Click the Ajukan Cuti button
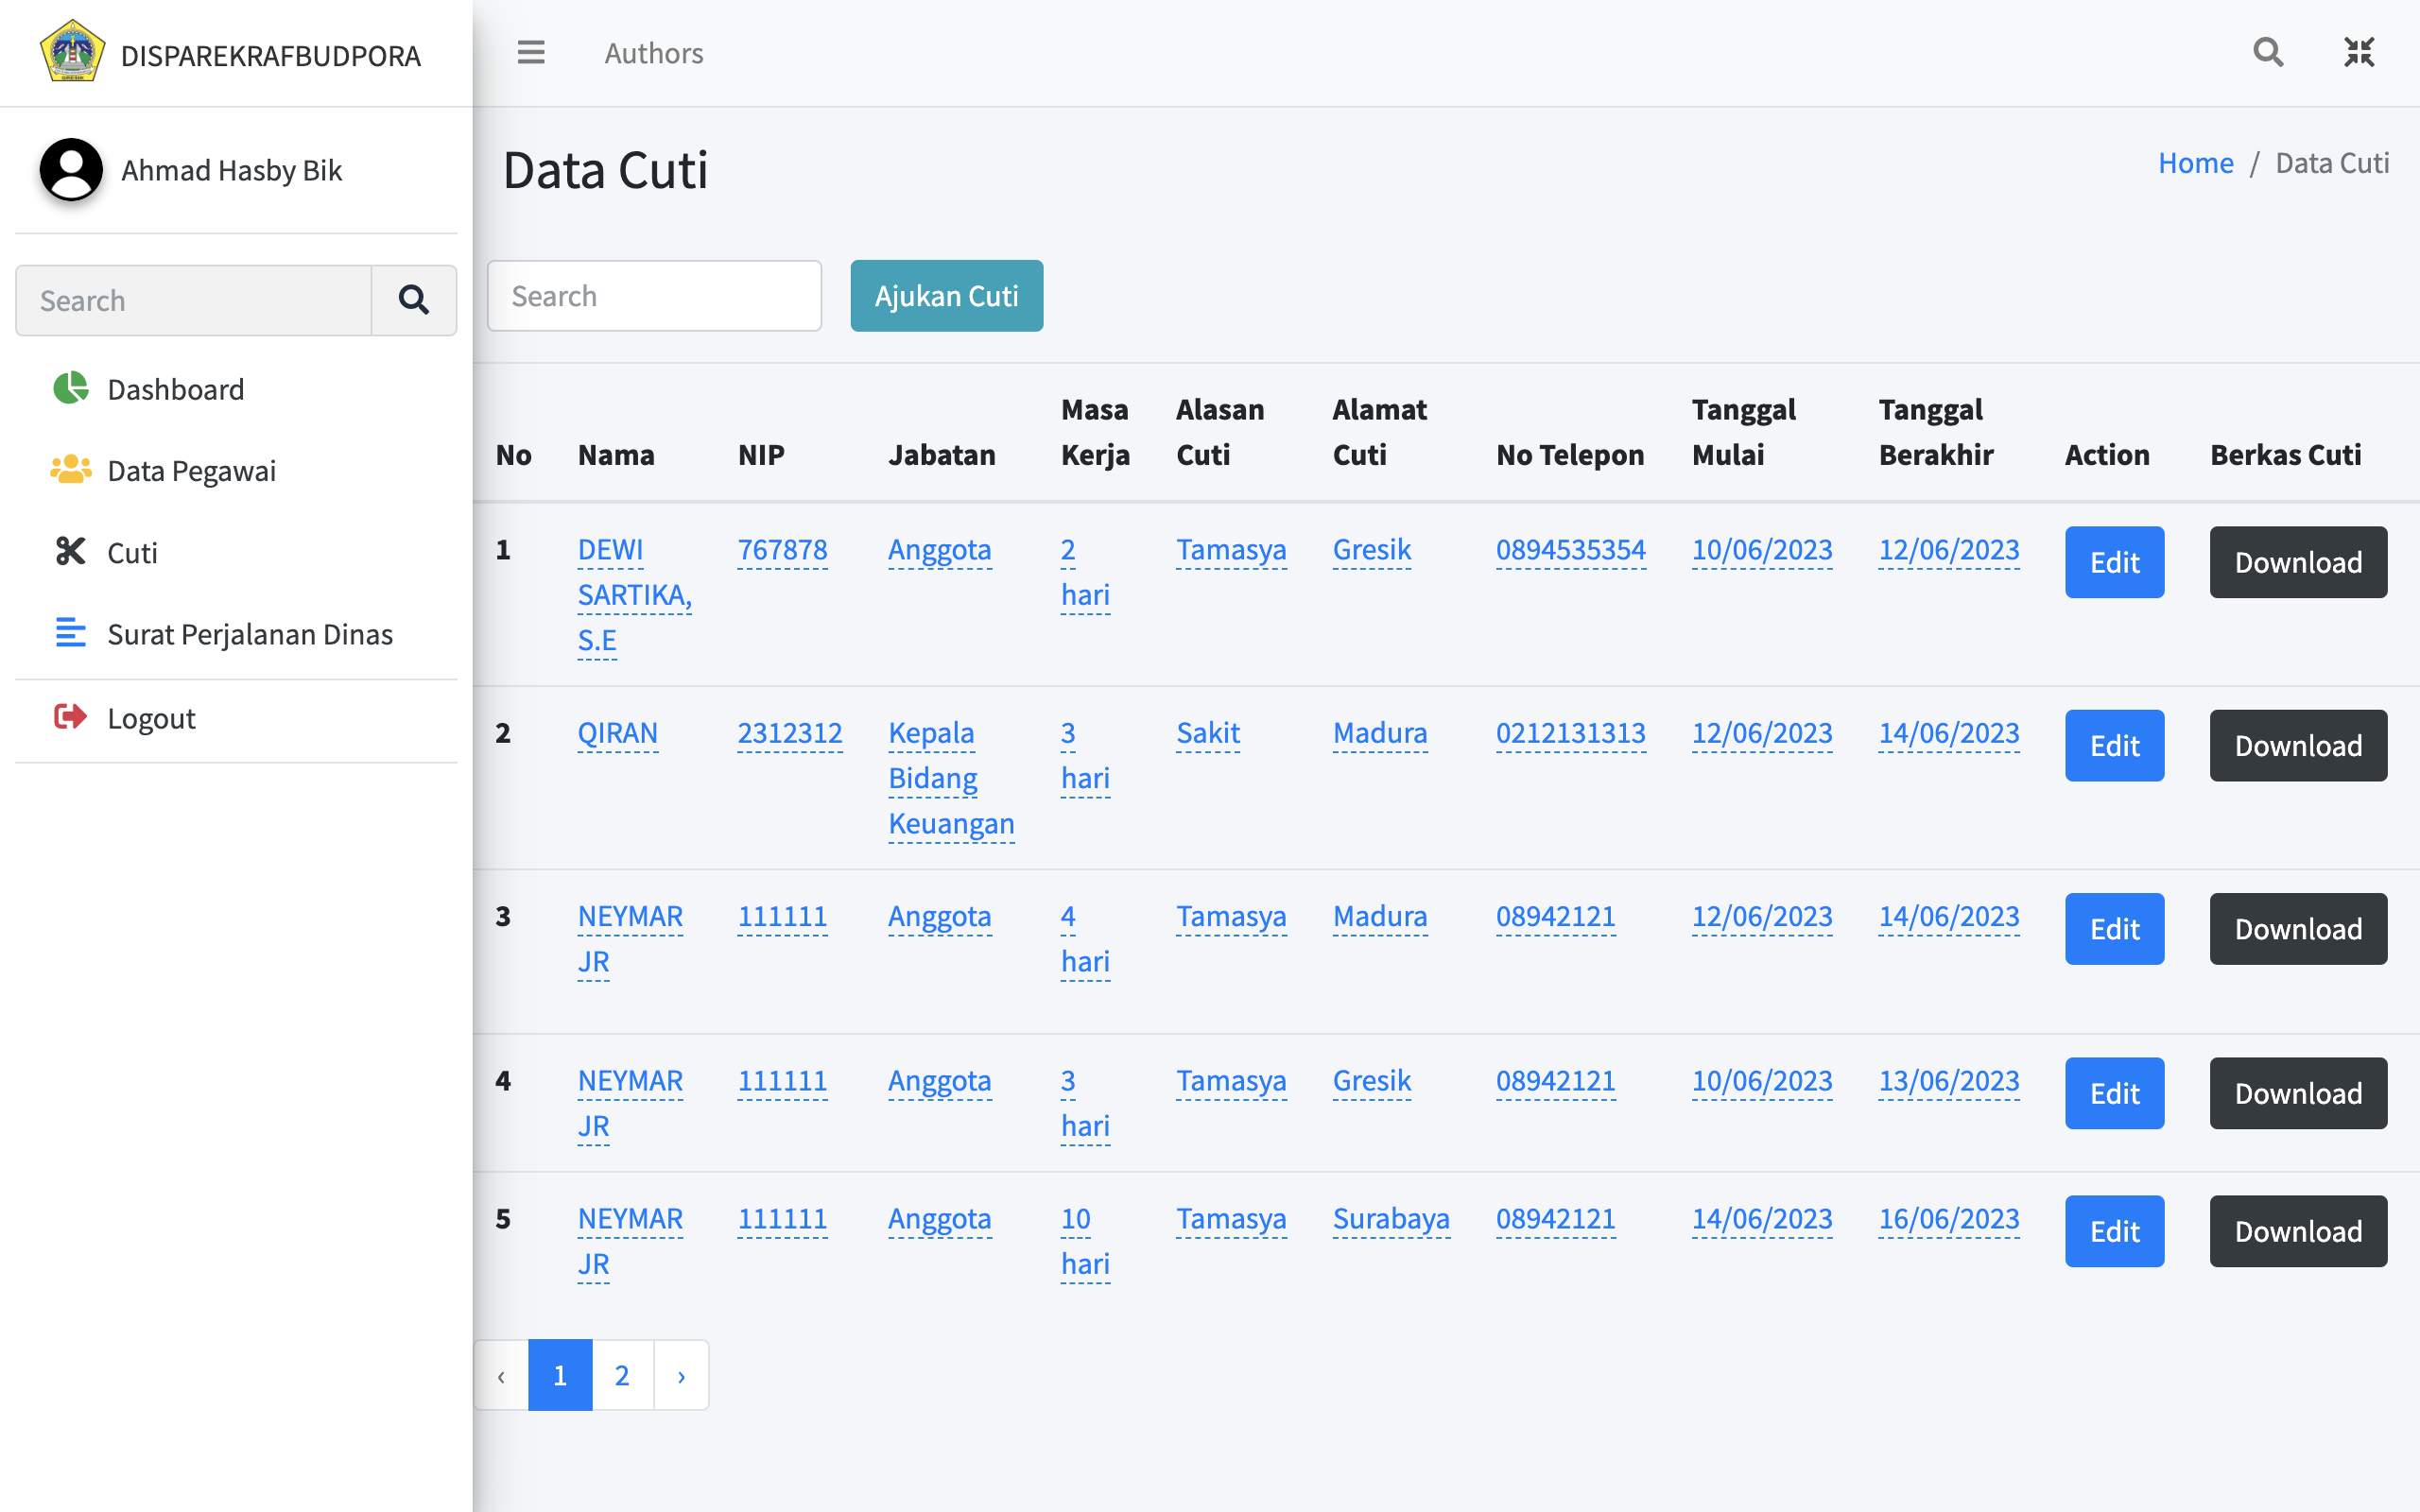 pos(946,296)
